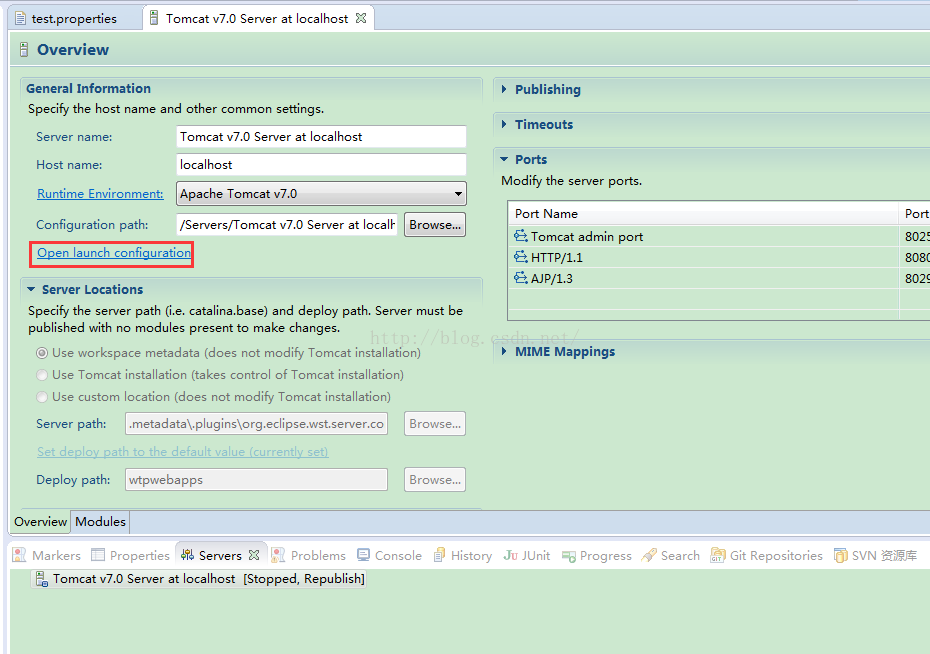
Task: Open the Git Repositories view tab
Action: pos(767,555)
